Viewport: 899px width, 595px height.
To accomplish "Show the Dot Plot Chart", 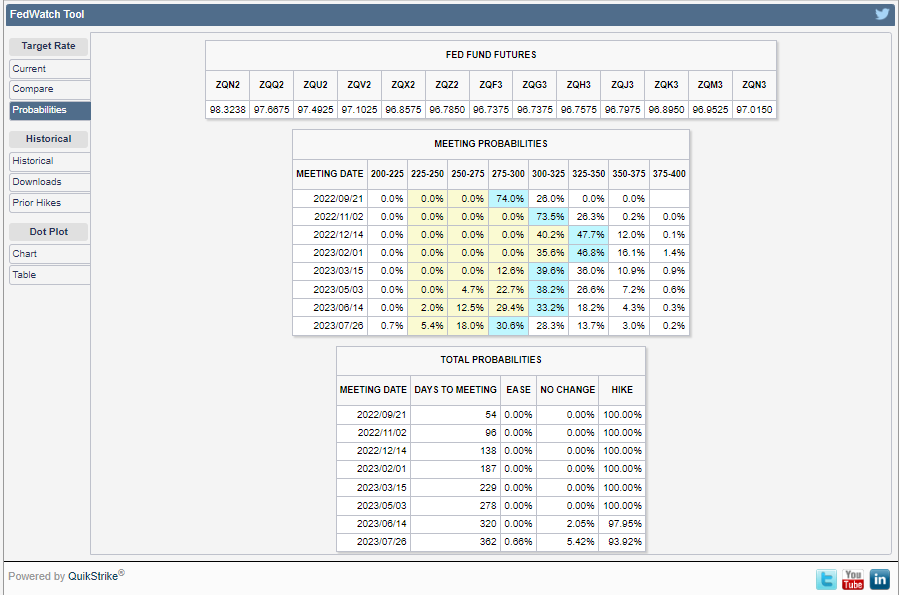I will coord(50,254).
